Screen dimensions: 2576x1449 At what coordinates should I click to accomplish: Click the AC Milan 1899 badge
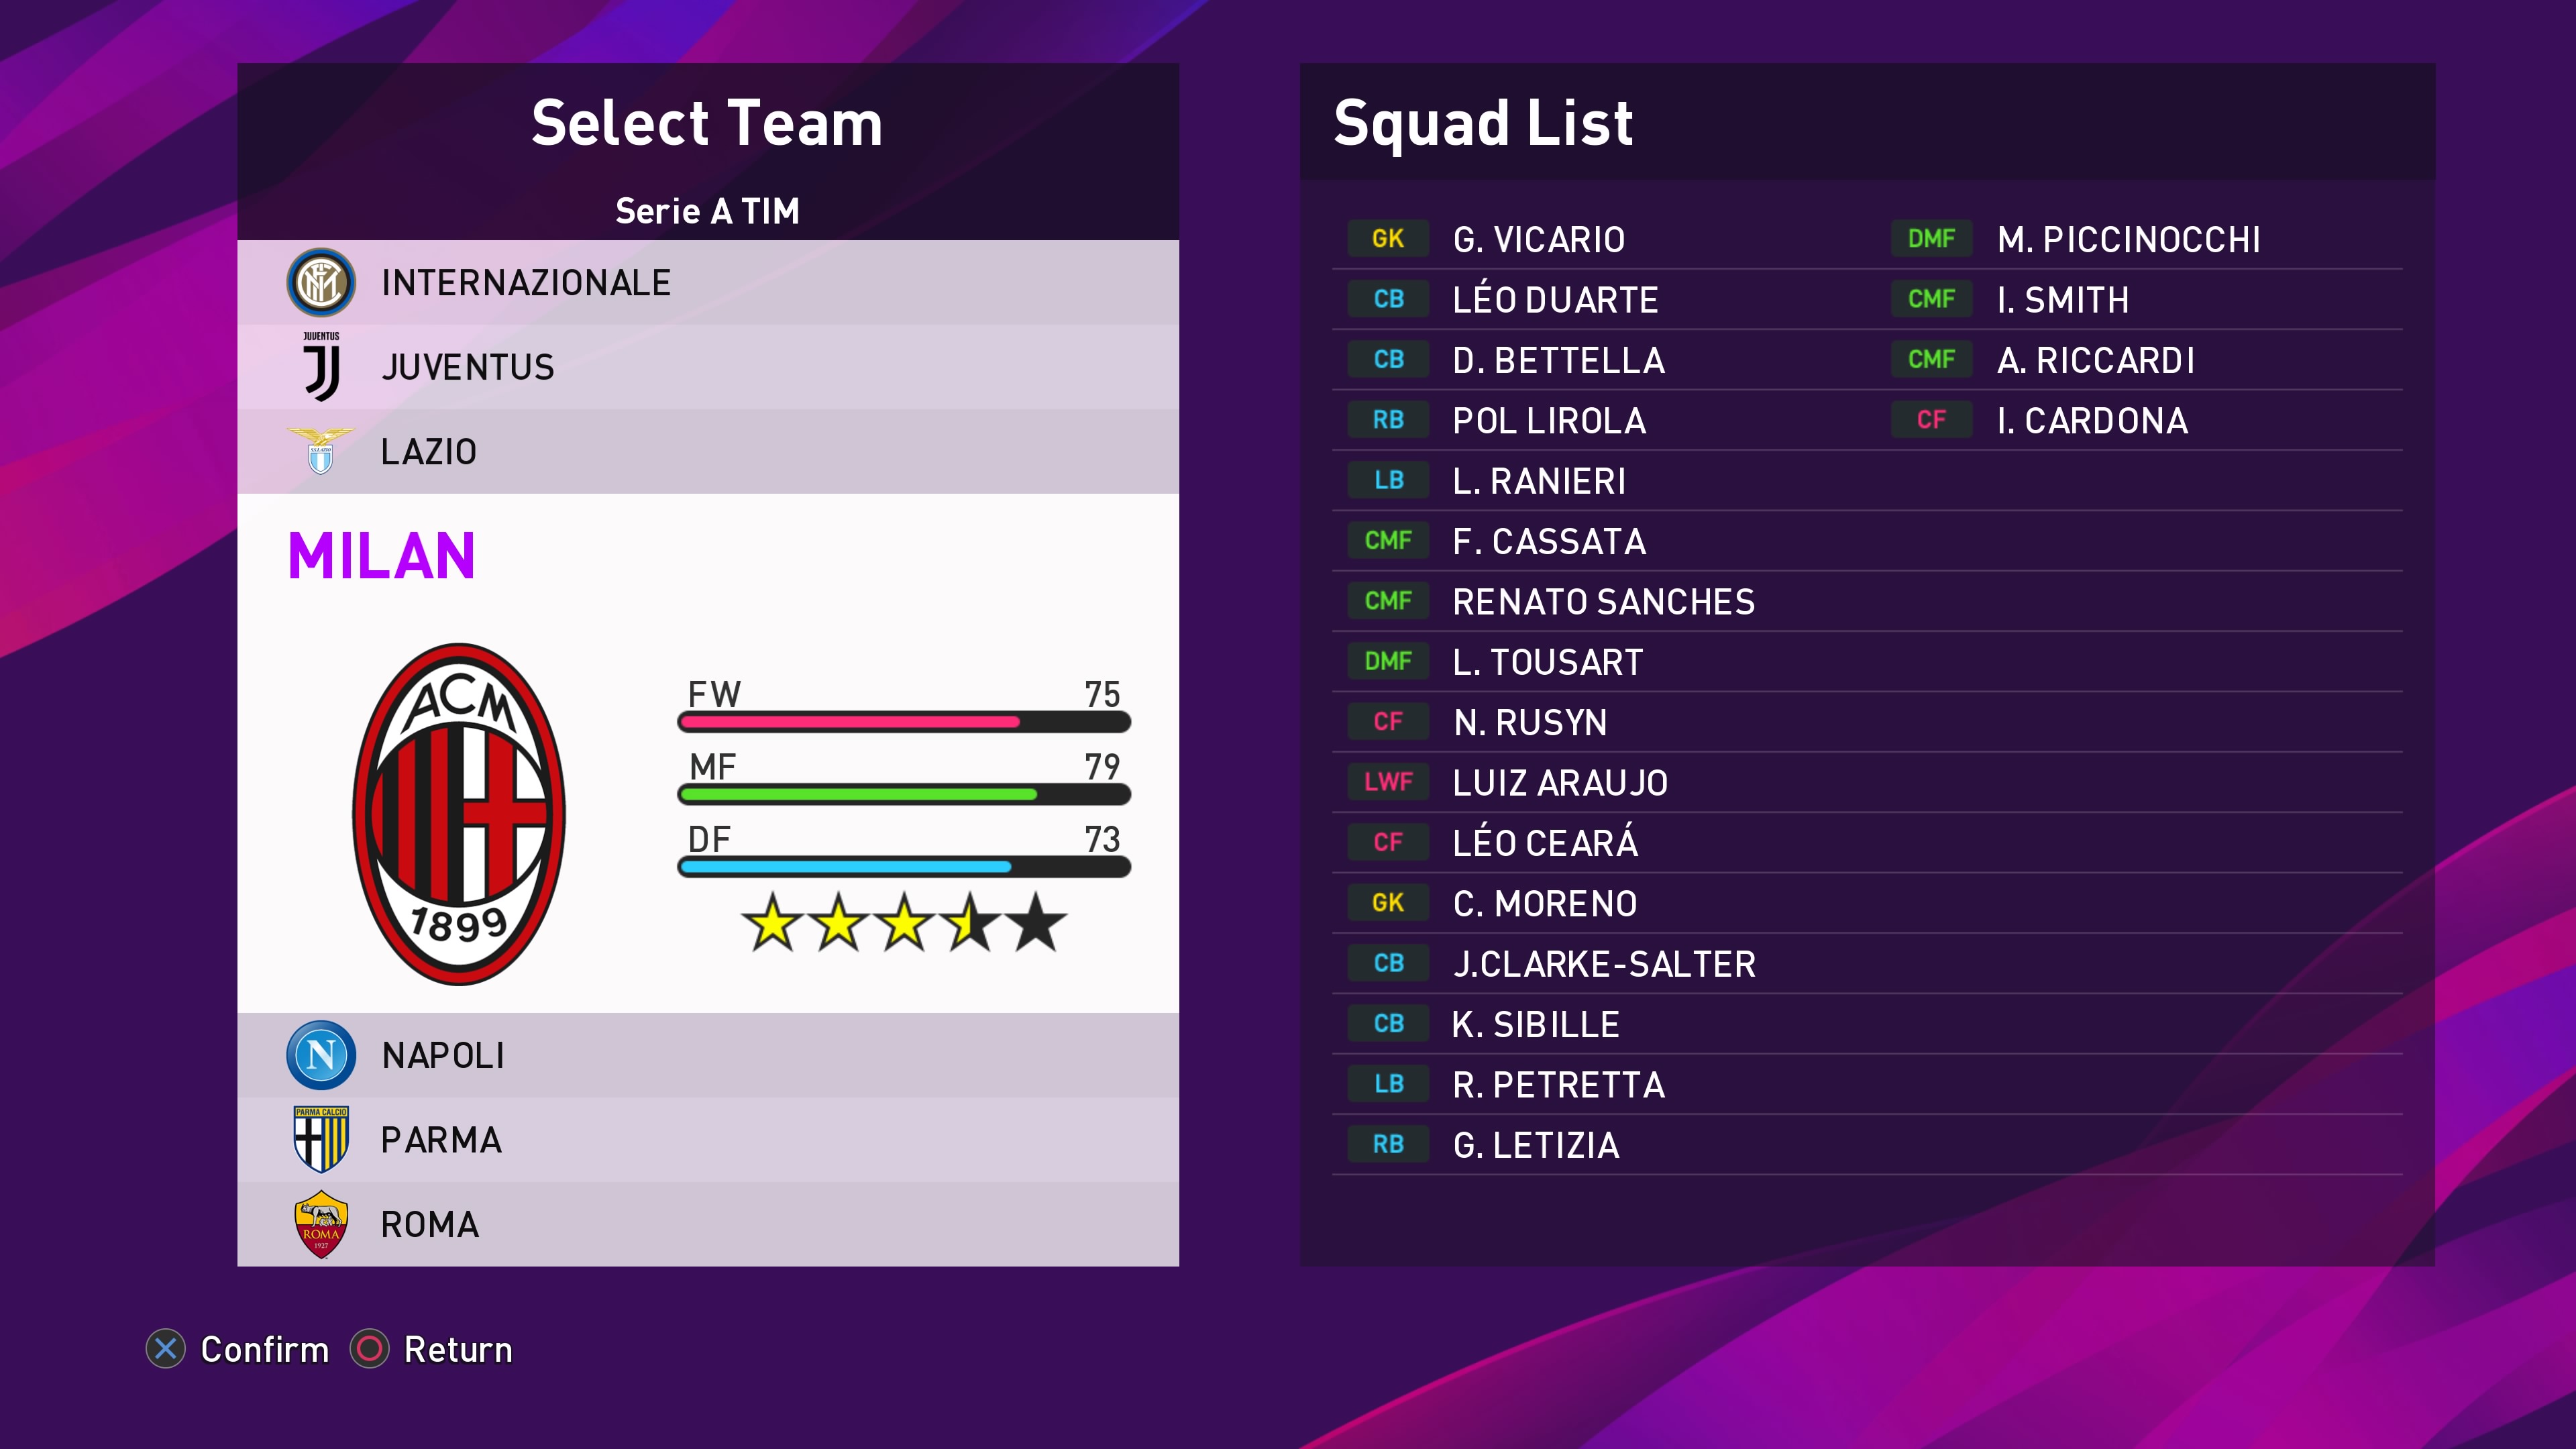459,813
